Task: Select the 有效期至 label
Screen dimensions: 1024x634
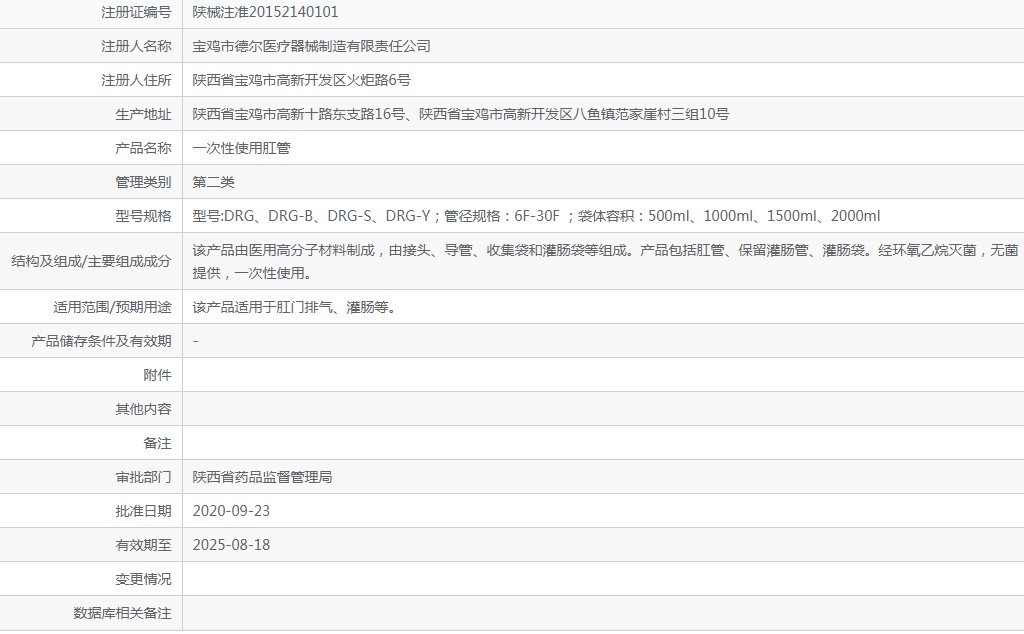Action: (143, 545)
